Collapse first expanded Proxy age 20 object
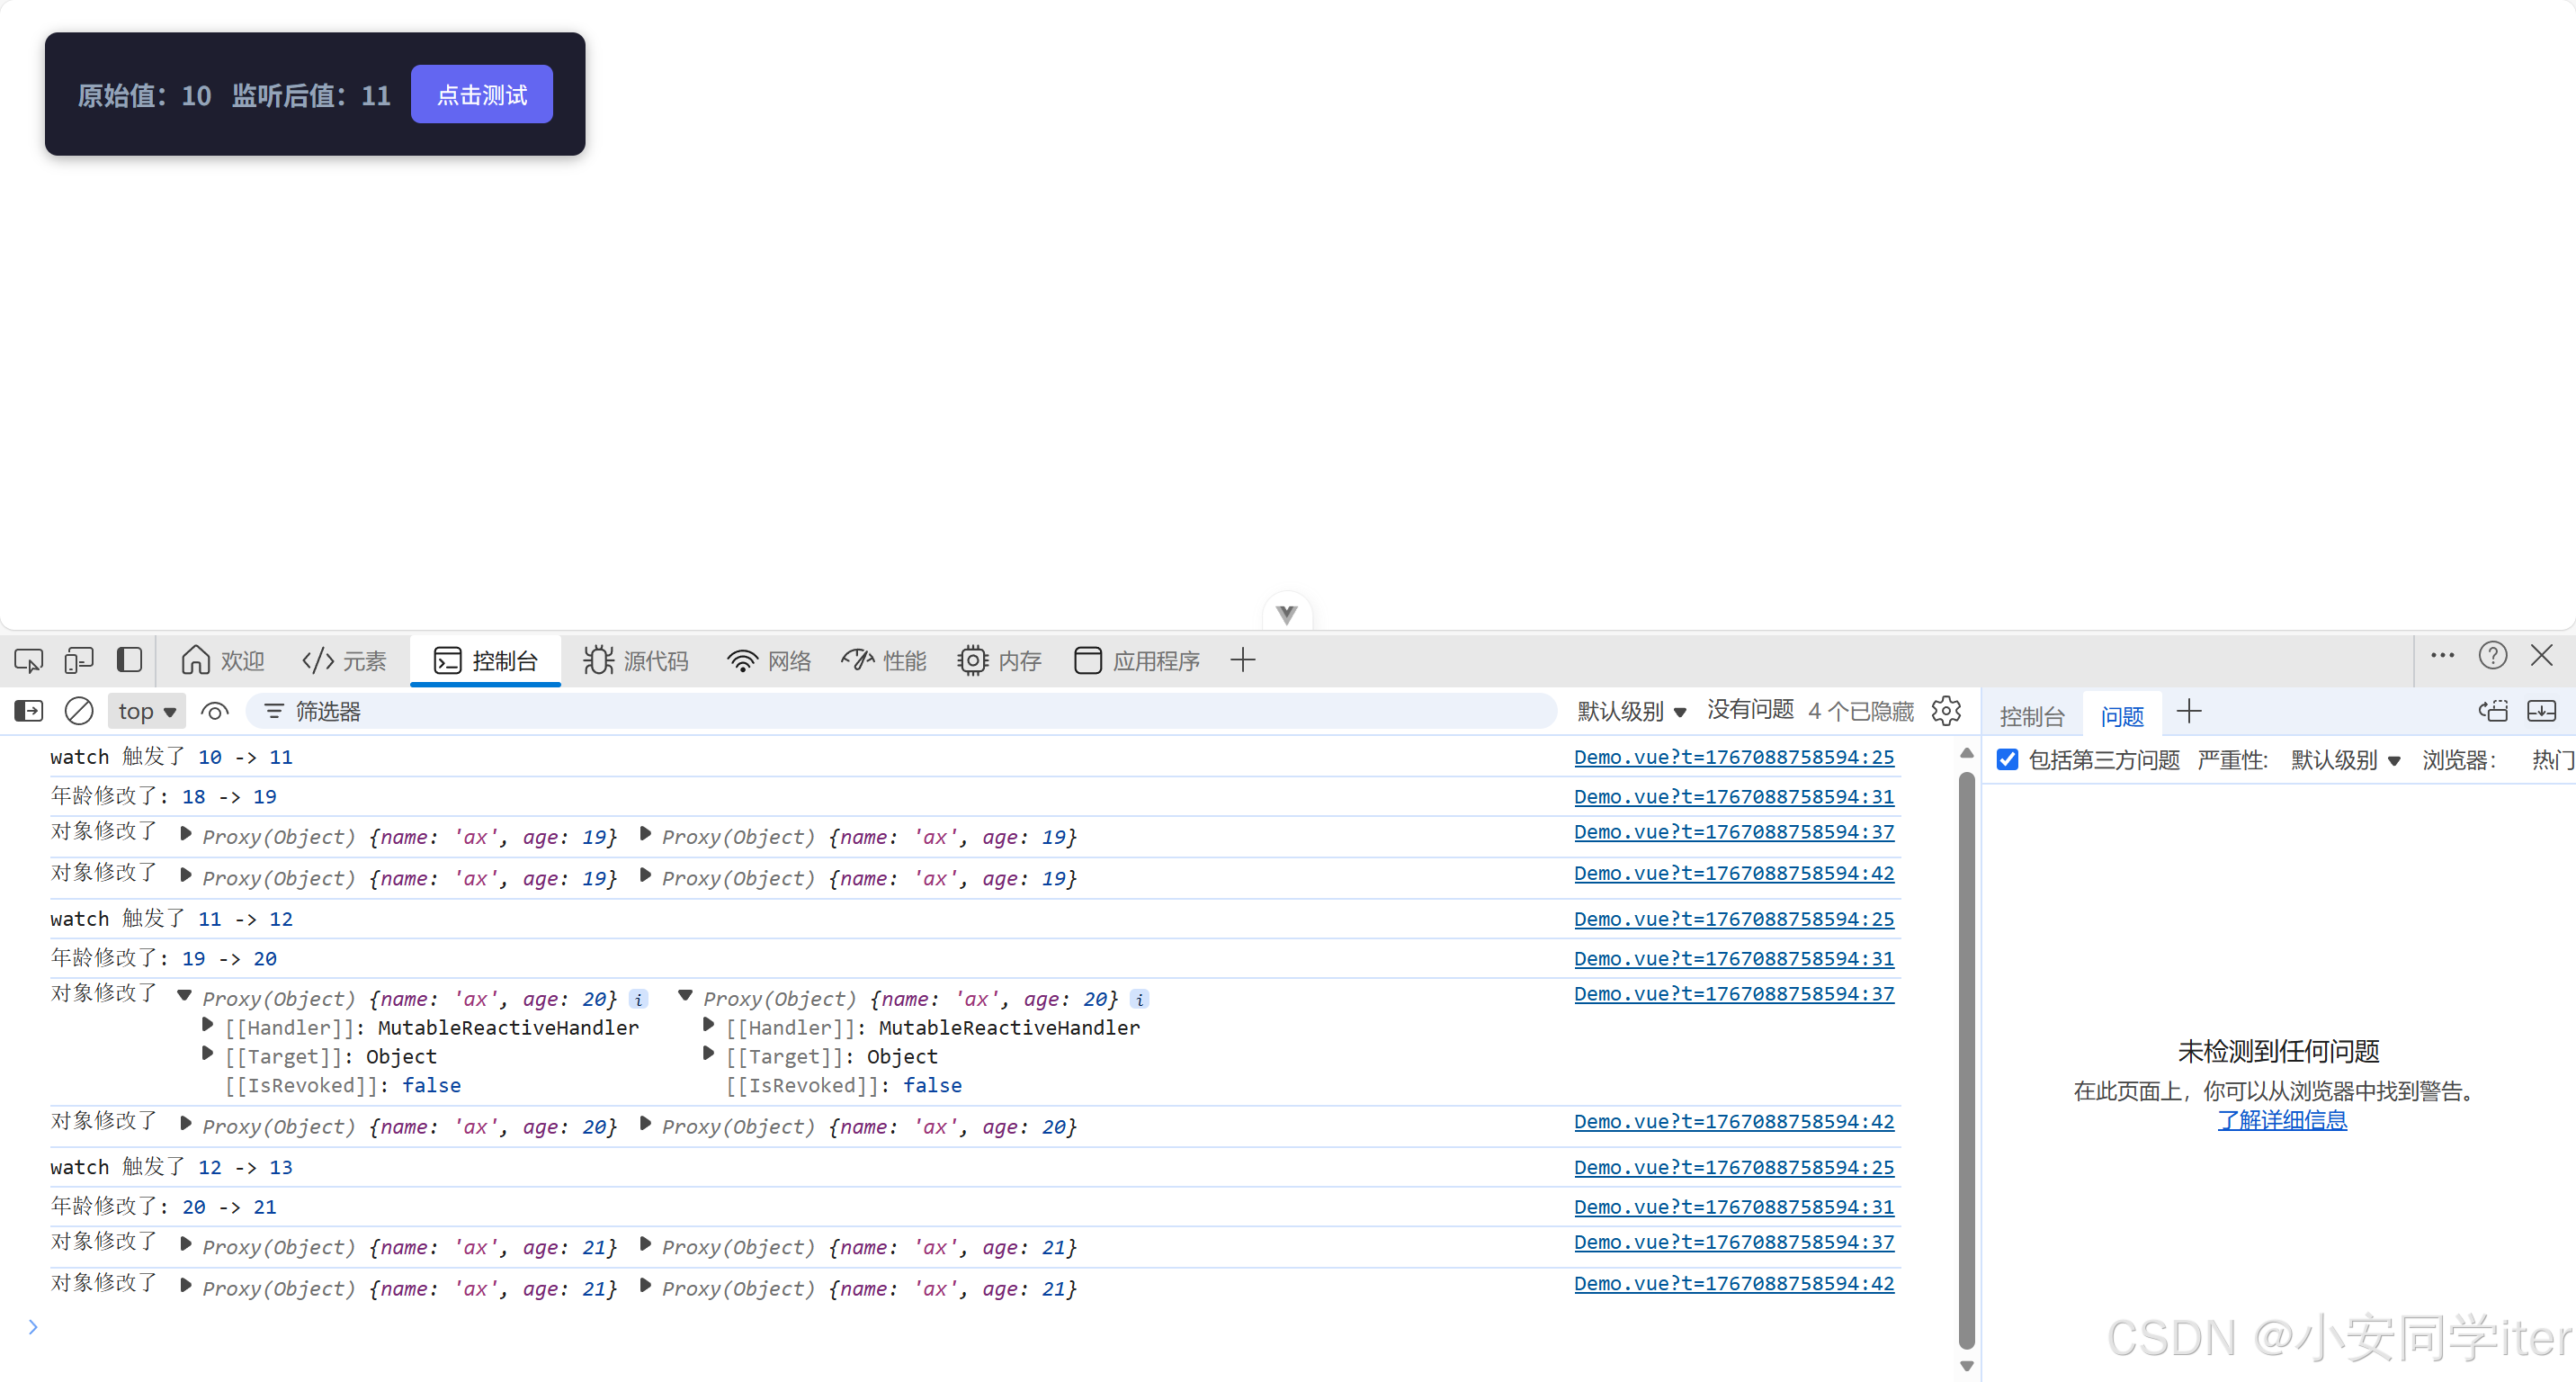The width and height of the screenshot is (2576, 1382). point(184,995)
